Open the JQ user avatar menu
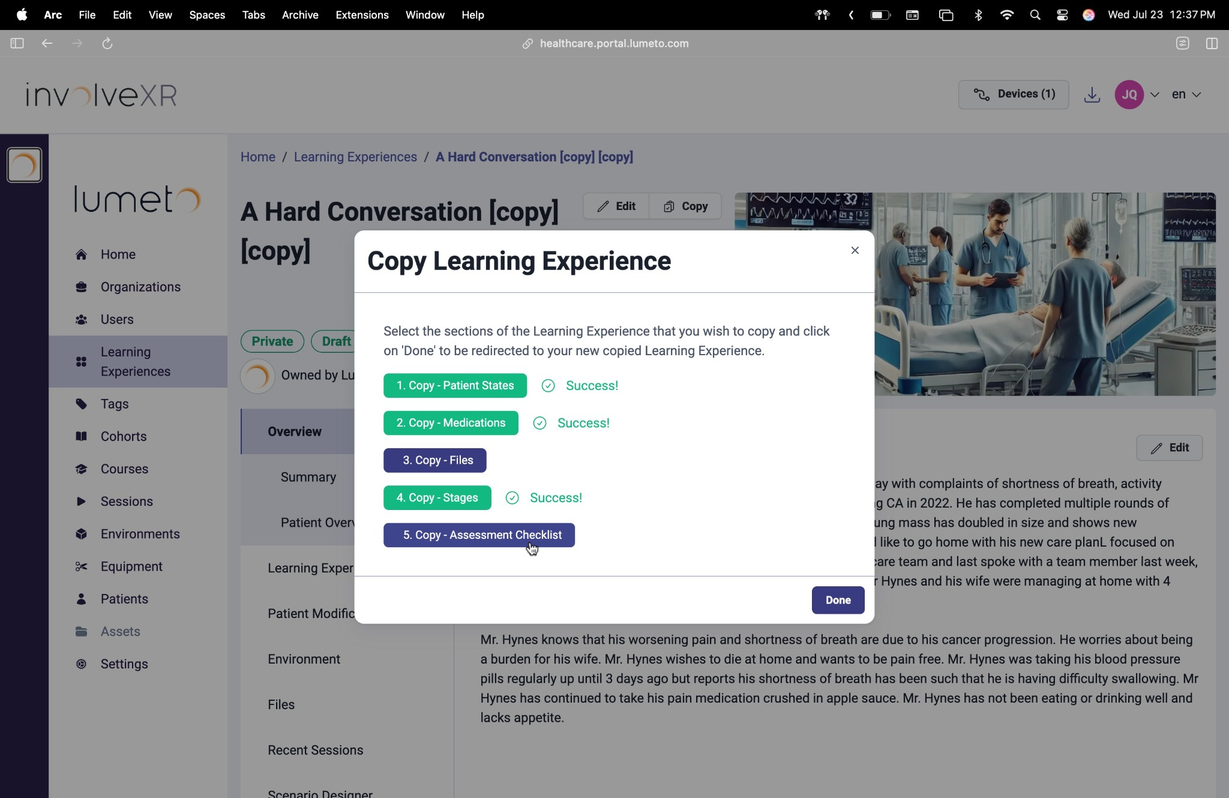The width and height of the screenshot is (1229, 798). point(1129,94)
